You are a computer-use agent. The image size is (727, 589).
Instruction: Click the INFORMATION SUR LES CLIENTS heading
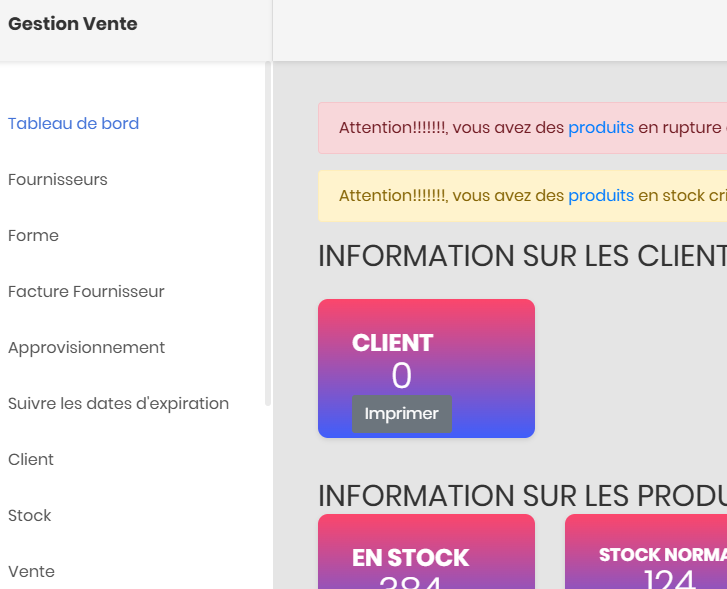pyautogui.click(x=523, y=256)
